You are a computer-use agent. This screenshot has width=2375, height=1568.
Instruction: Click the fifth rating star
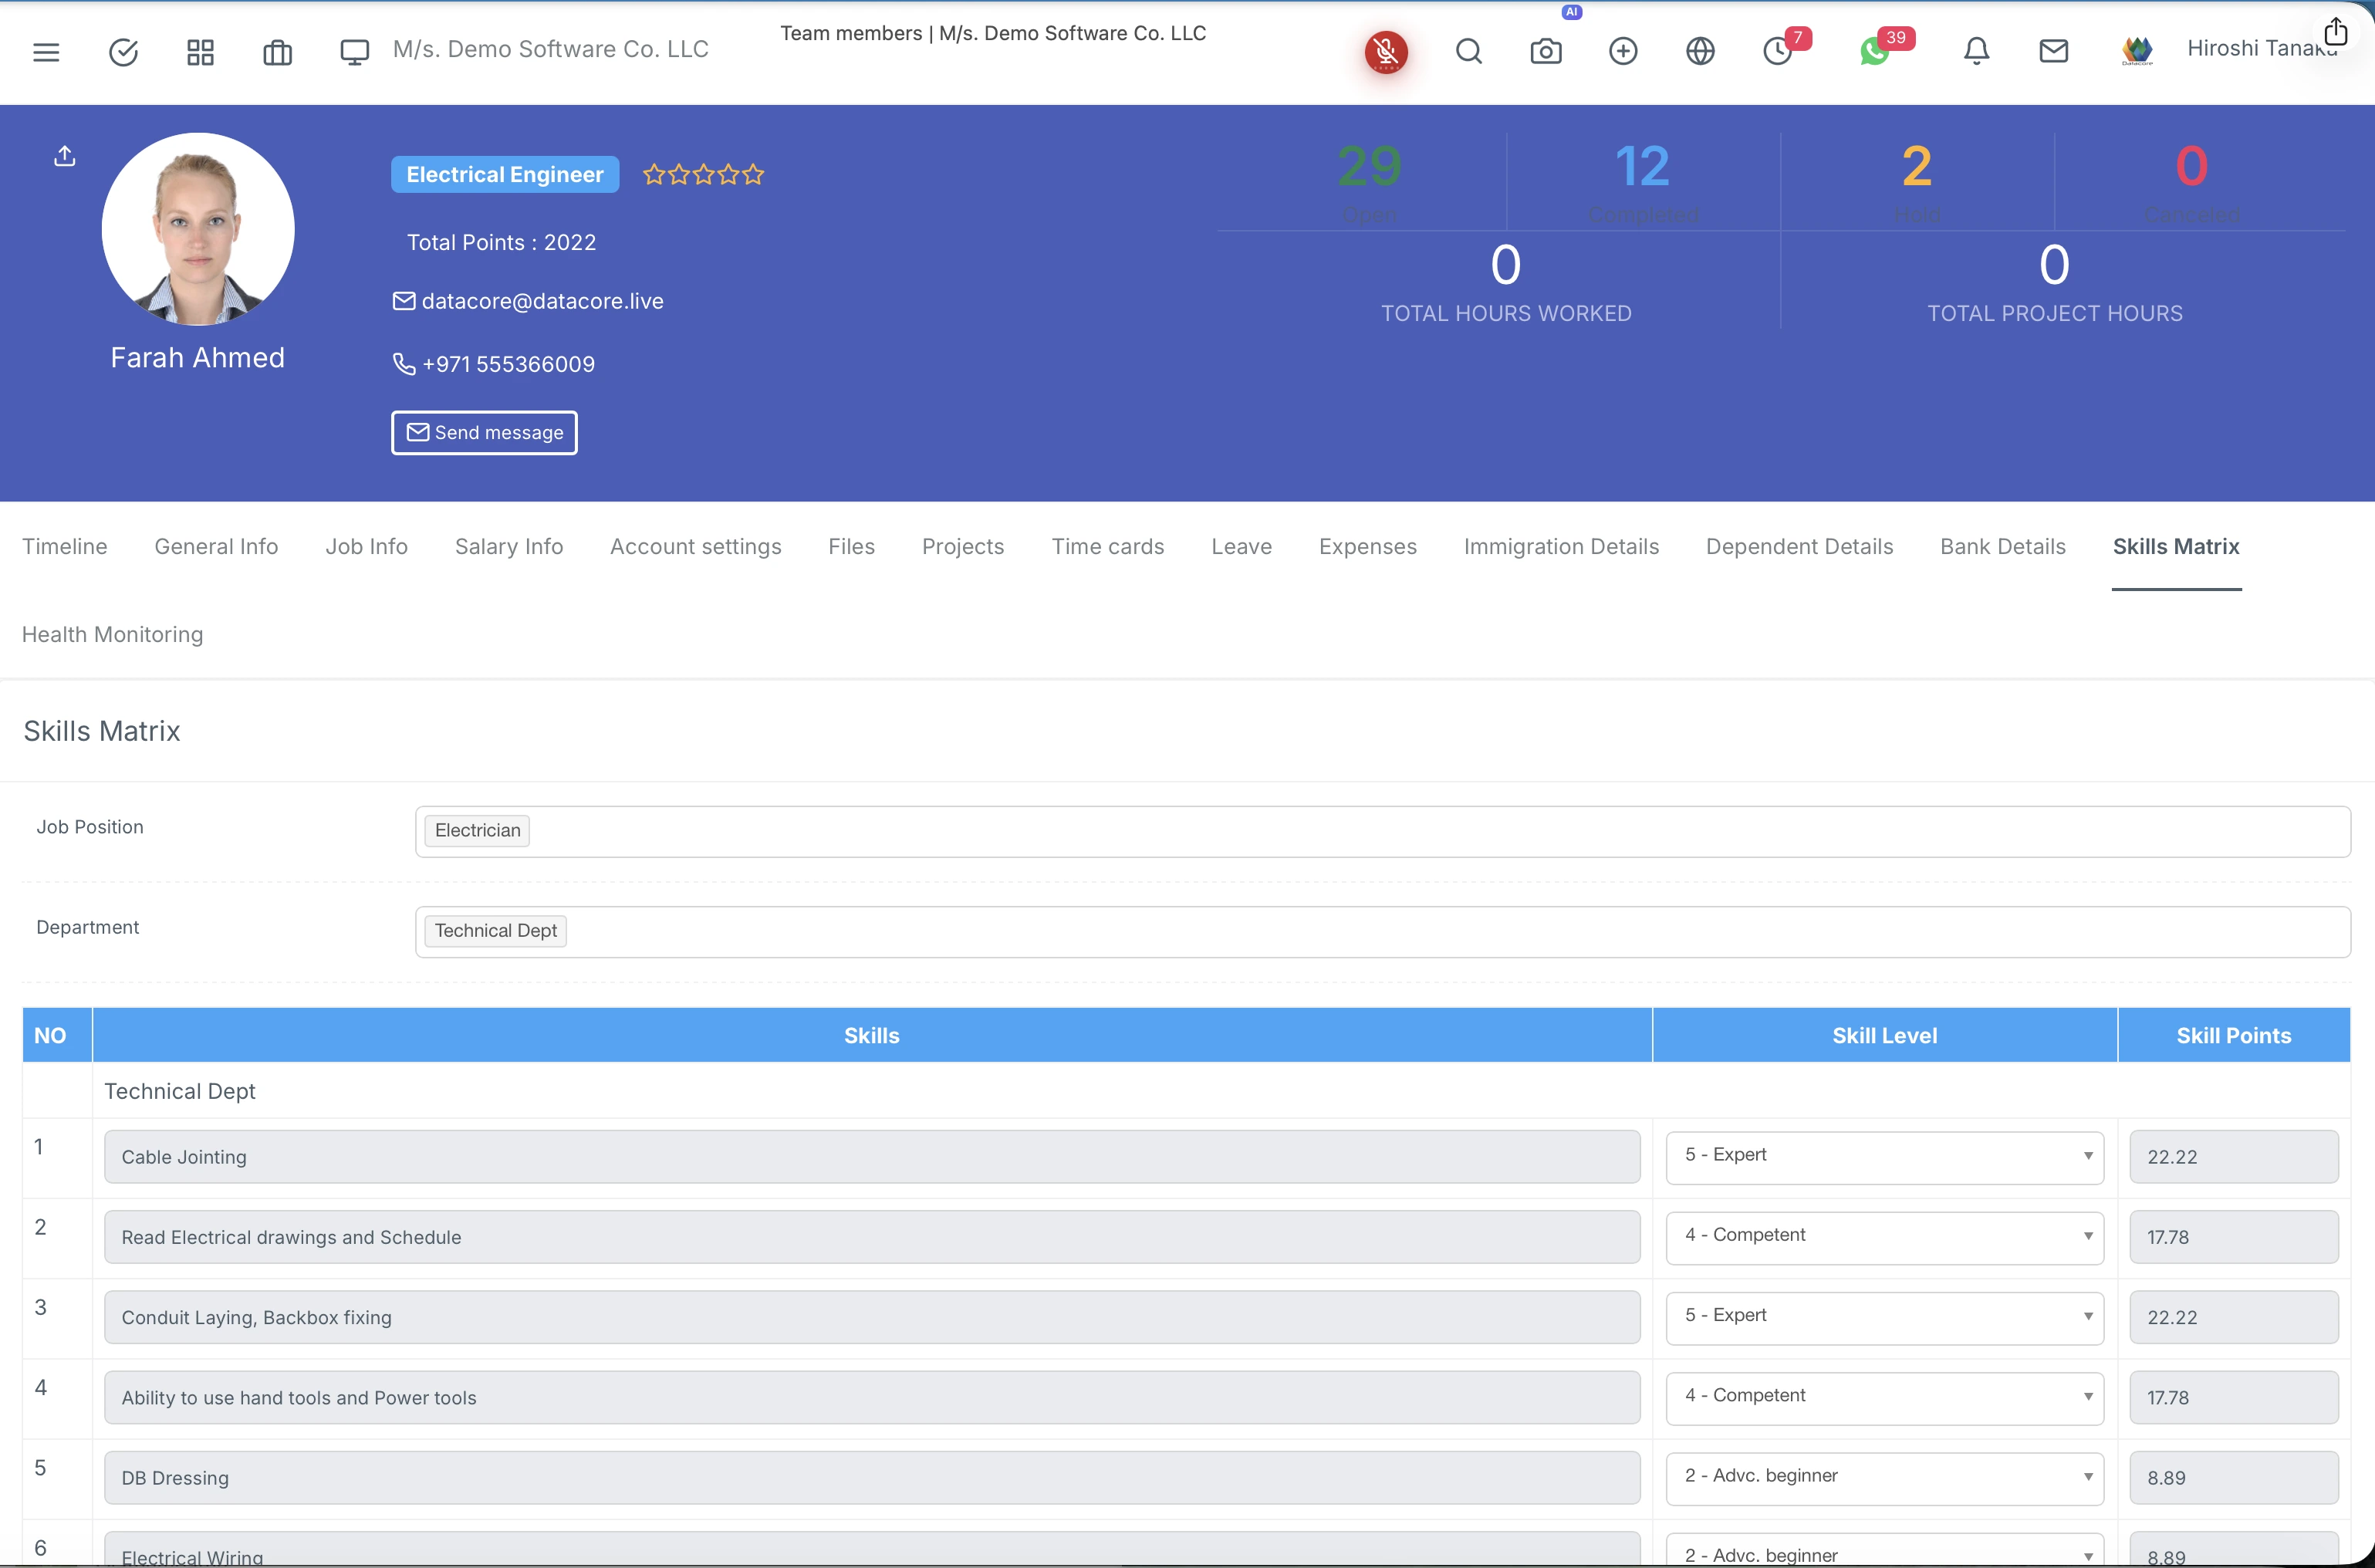pos(753,175)
